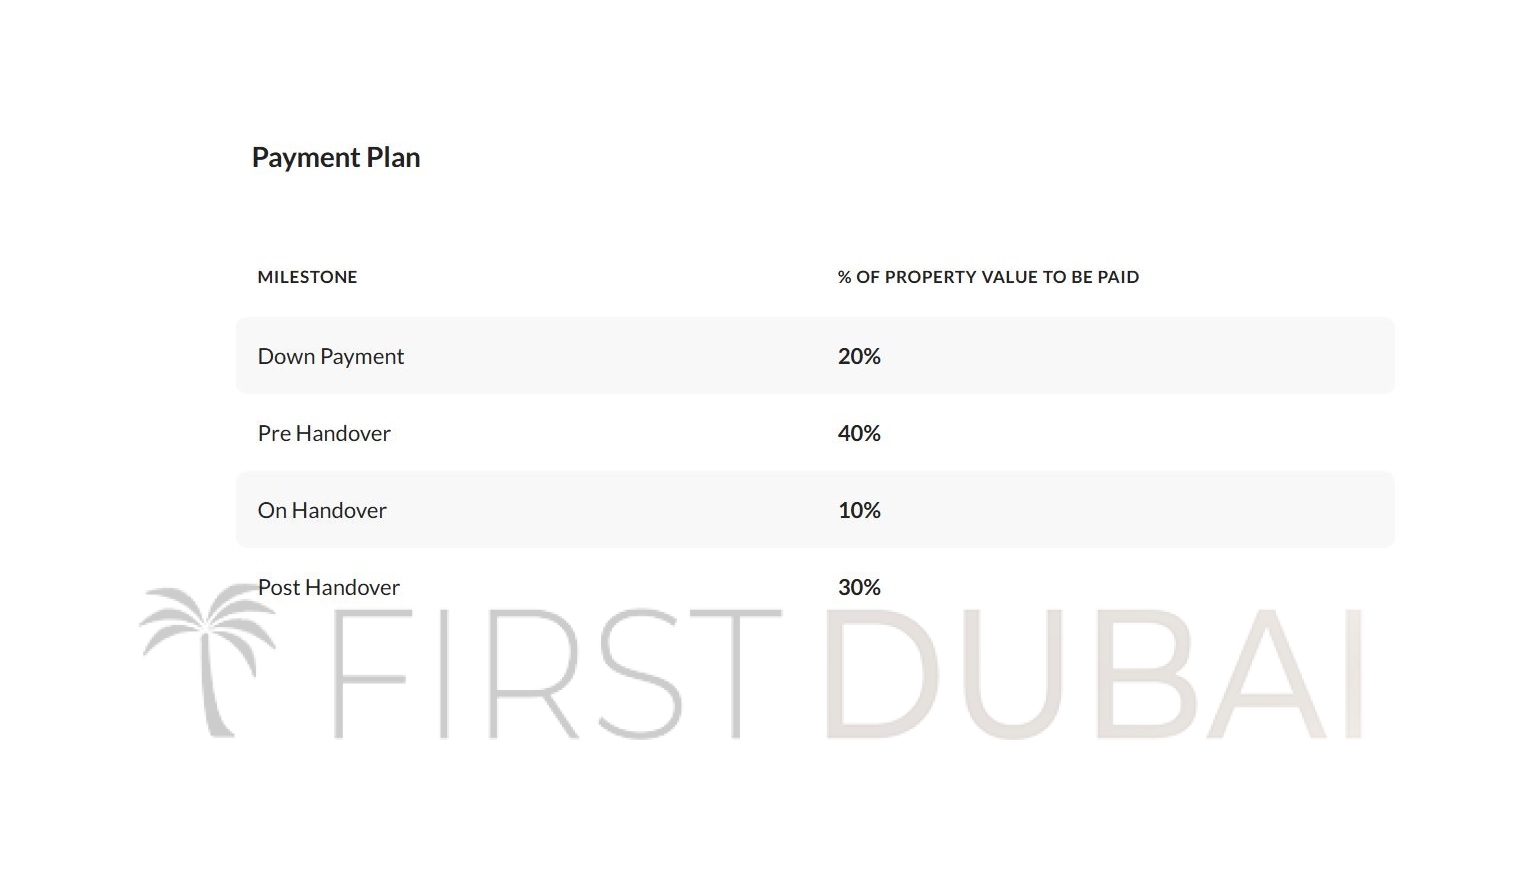Click the letter D in DUBAI

click(878, 674)
